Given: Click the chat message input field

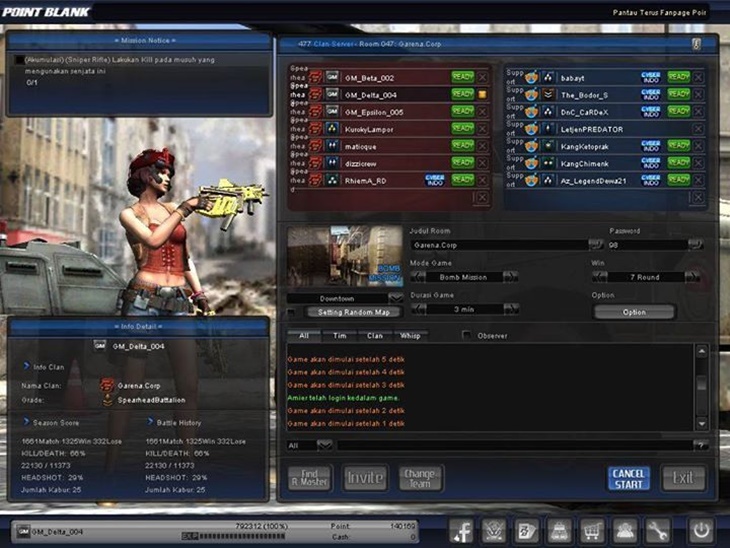Looking at the screenshot, I should pos(514,446).
